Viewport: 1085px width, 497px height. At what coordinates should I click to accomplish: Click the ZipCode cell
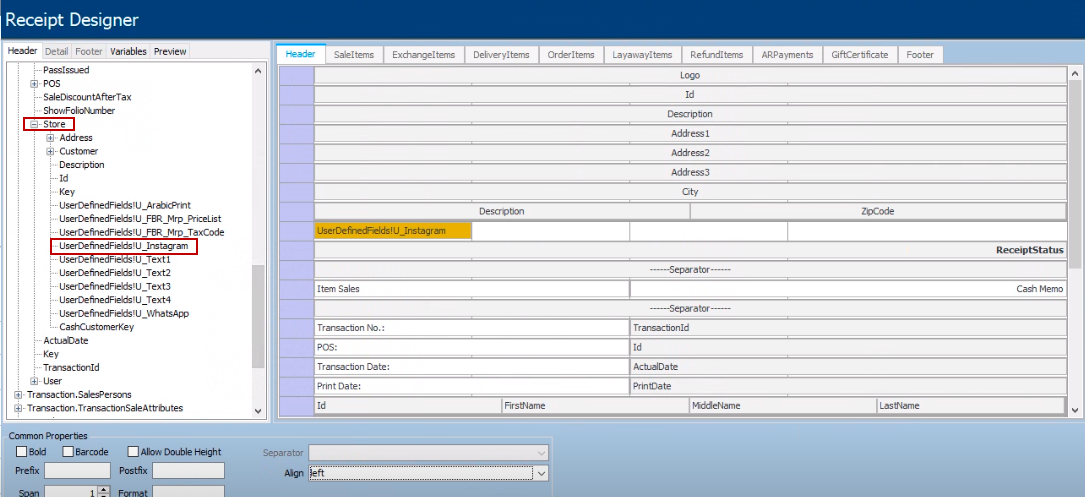pyautogui.click(x=878, y=211)
